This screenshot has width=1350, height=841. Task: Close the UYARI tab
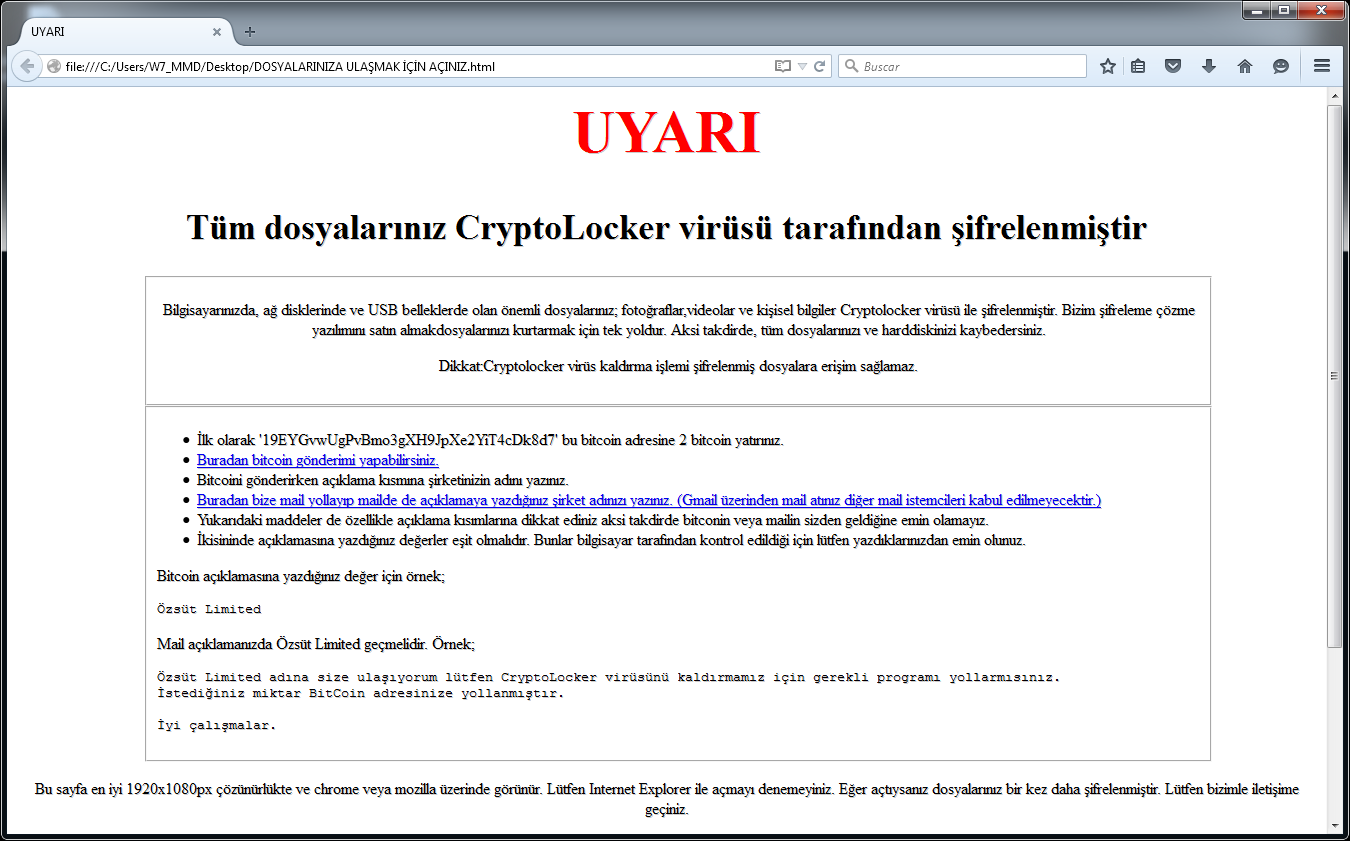(217, 32)
